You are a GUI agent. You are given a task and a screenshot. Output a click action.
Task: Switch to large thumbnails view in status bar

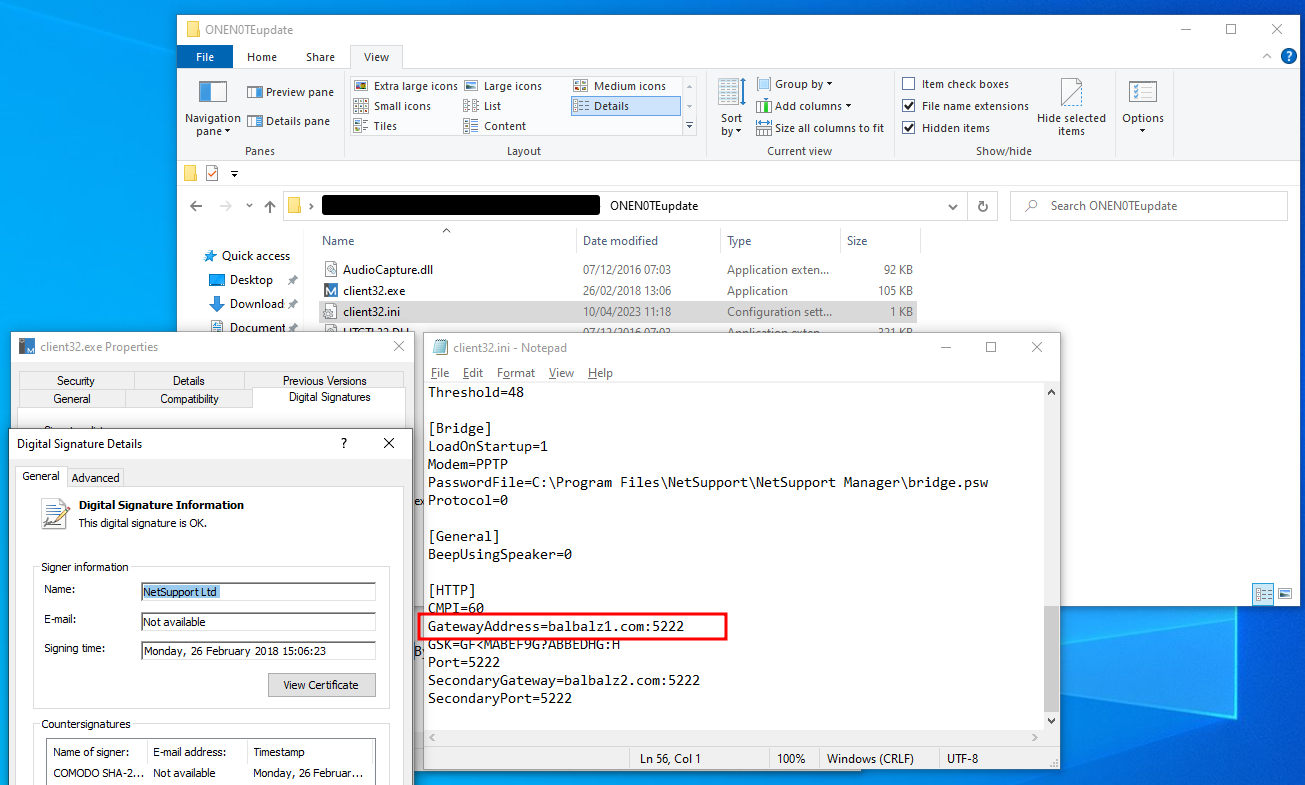[x=1284, y=593]
